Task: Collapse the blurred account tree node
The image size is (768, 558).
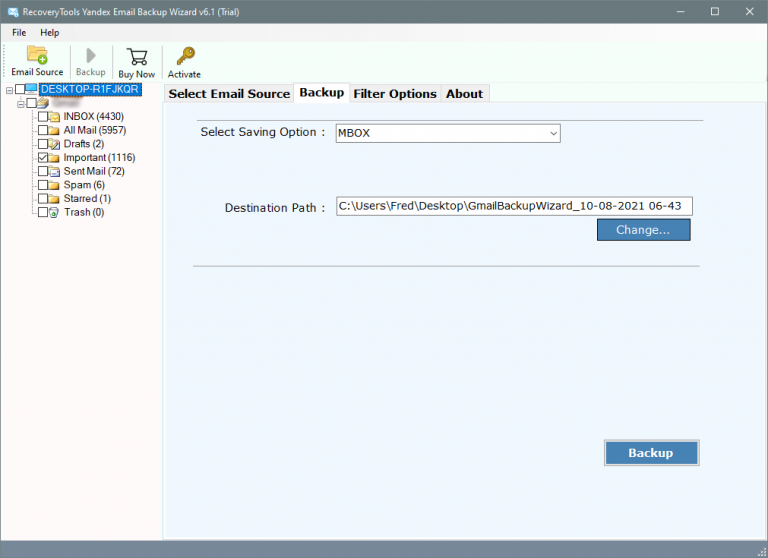Action: [x=20, y=103]
